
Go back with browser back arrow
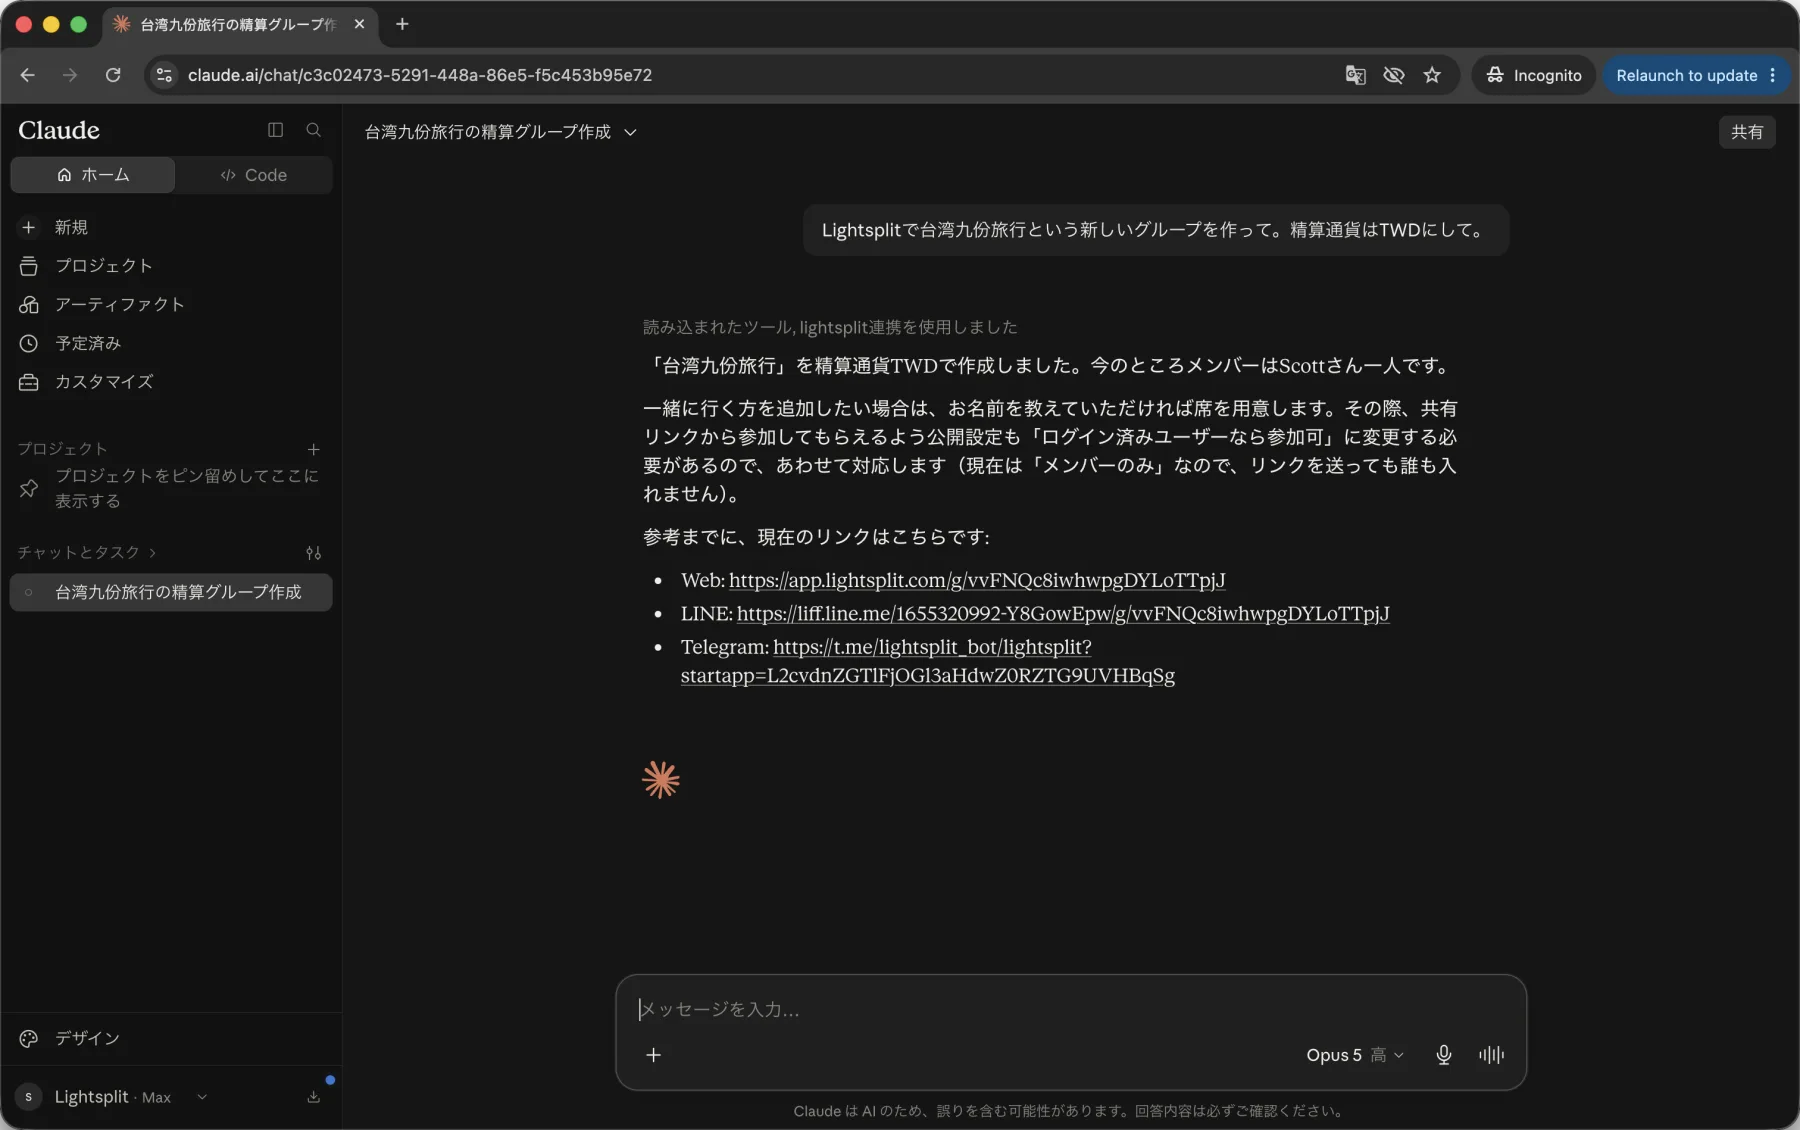click(27, 75)
